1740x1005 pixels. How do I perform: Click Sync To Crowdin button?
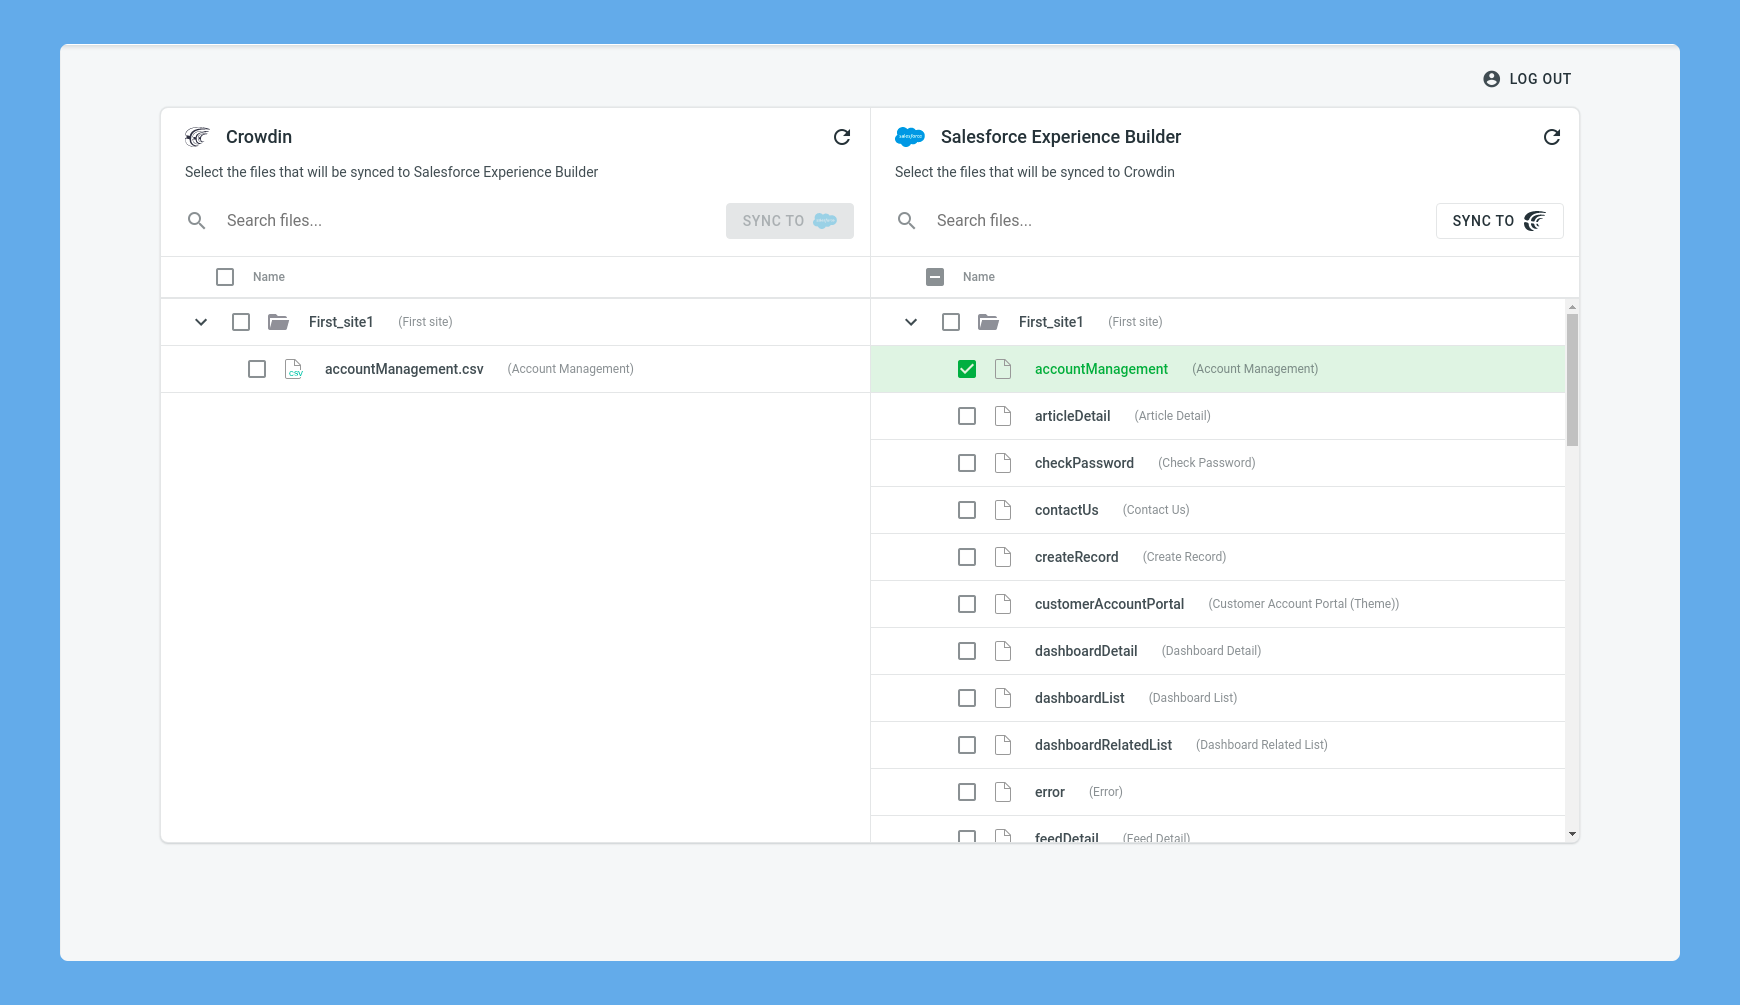point(1500,221)
